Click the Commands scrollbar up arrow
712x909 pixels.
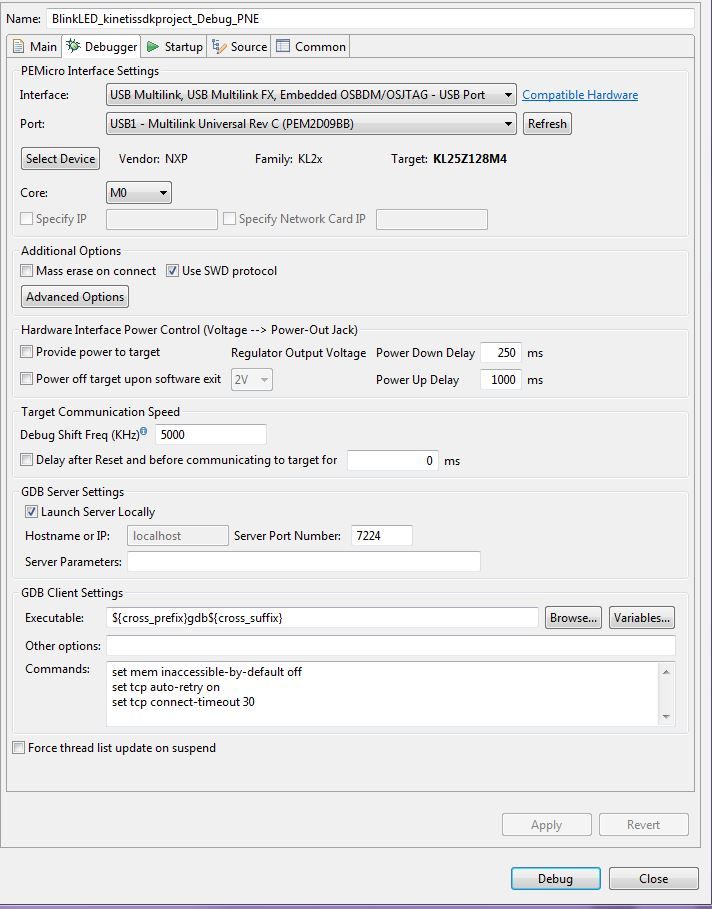tap(666, 672)
